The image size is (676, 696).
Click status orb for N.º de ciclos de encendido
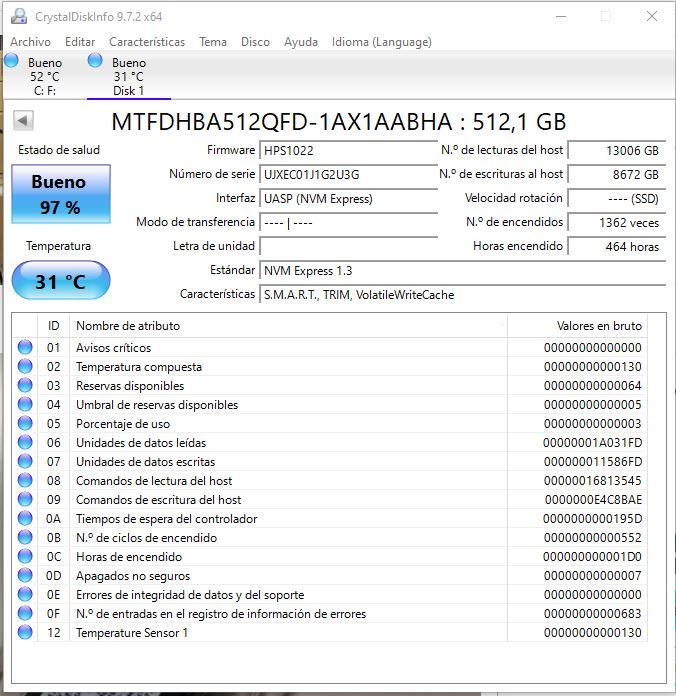click(x=25, y=537)
